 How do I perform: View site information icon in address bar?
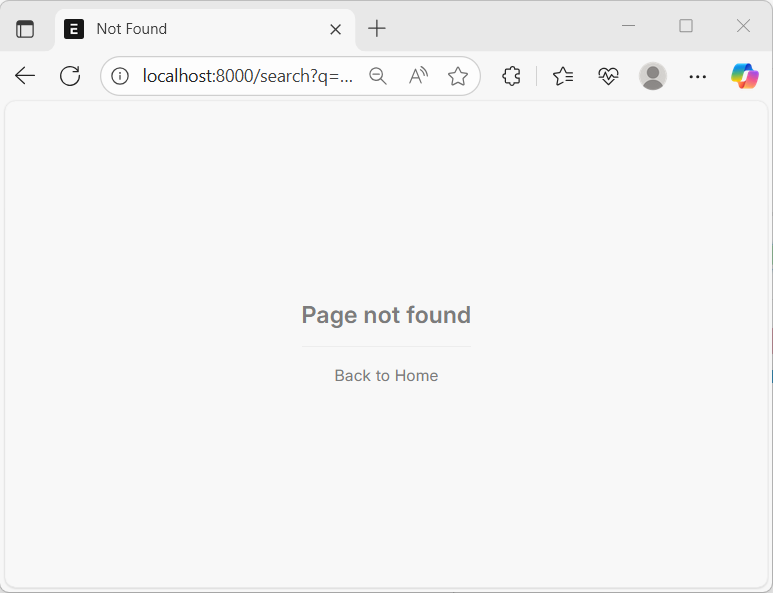coord(120,76)
